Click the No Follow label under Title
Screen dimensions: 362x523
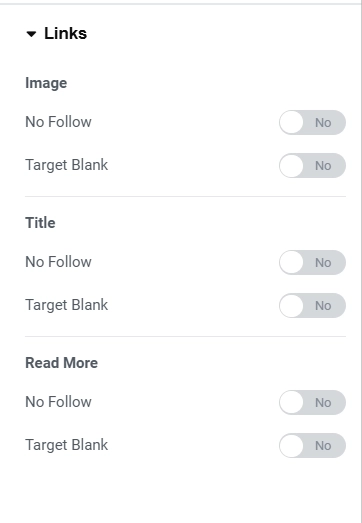pos(58,262)
